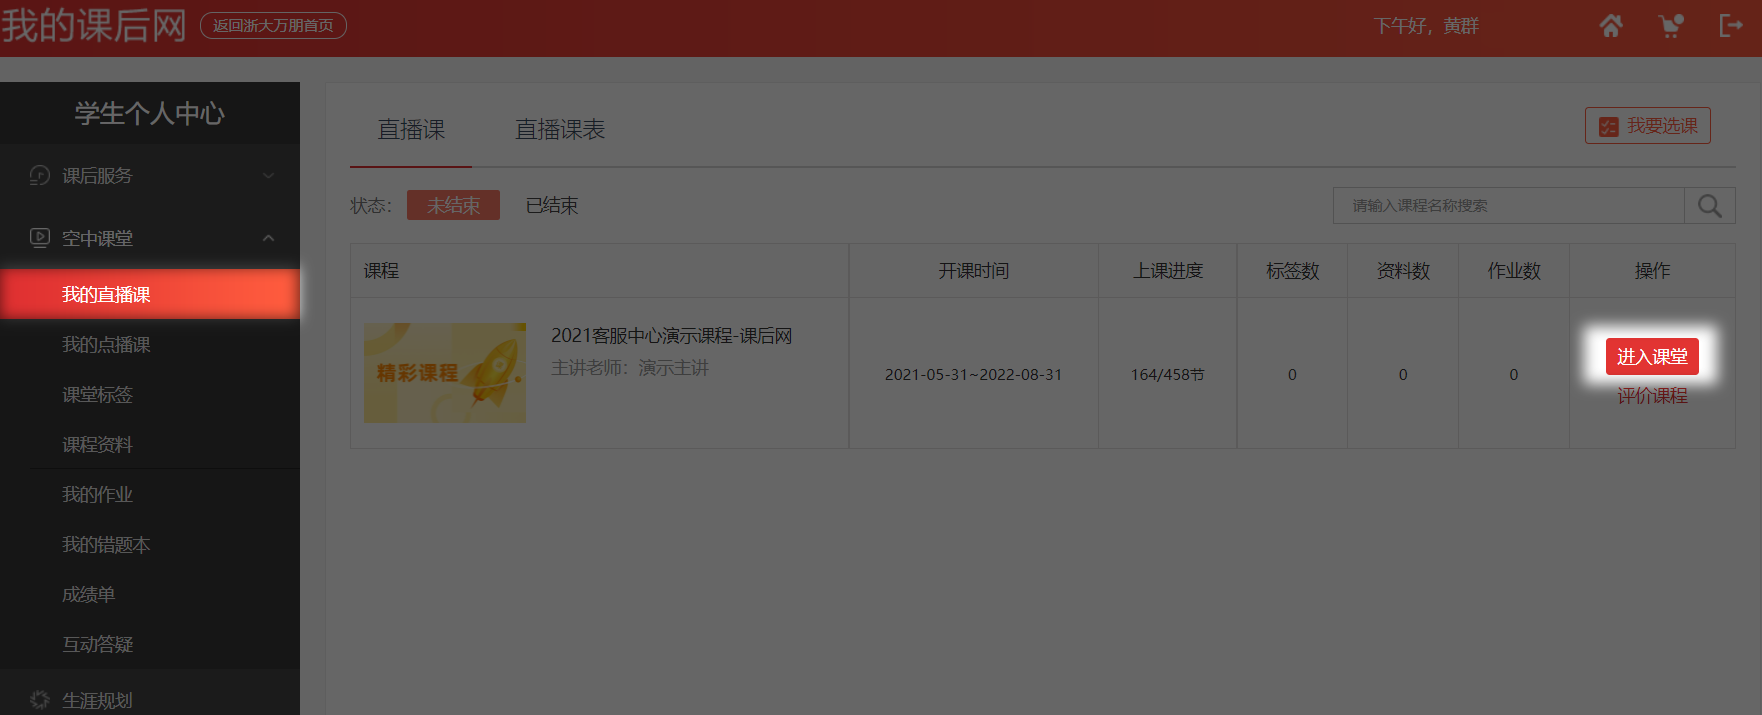Collapse the 空中课堂 chevron

(x=268, y=238)
